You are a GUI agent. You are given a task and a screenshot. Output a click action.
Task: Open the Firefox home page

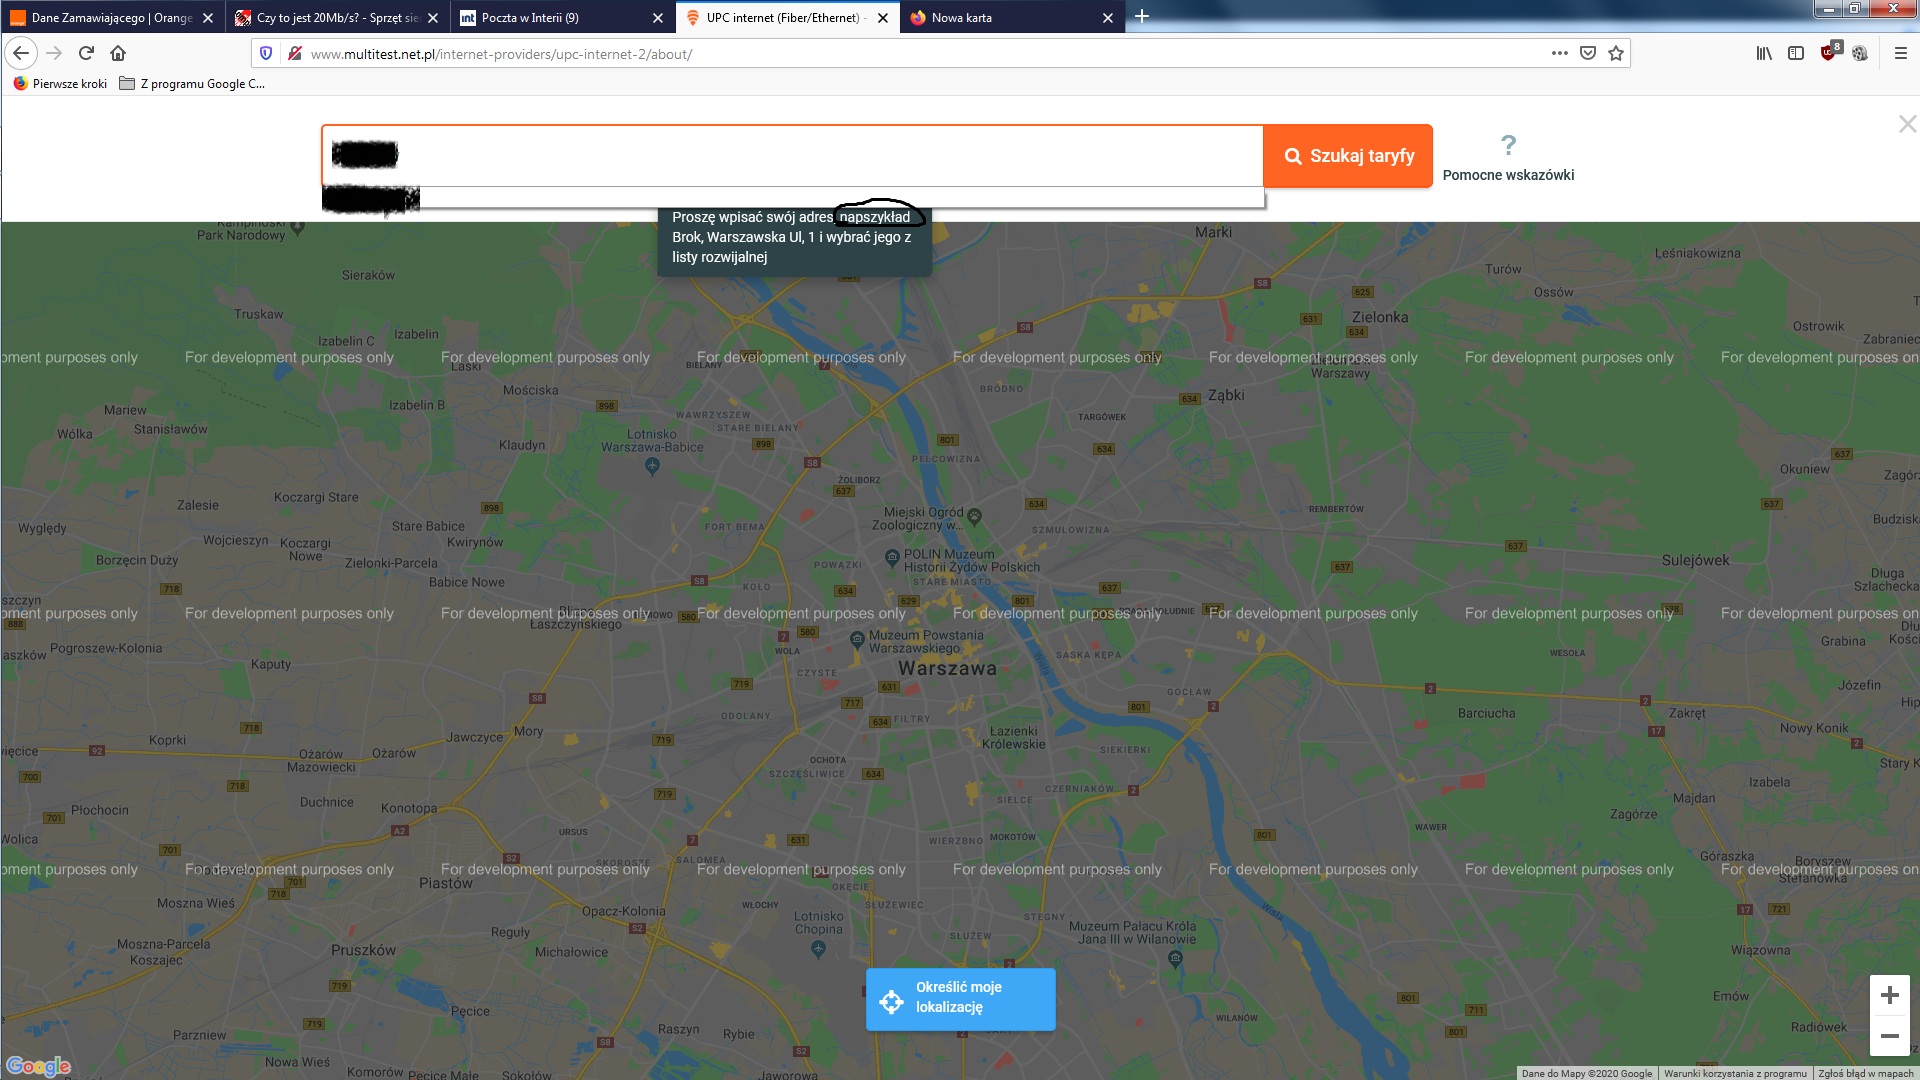(x=118, y=53)
